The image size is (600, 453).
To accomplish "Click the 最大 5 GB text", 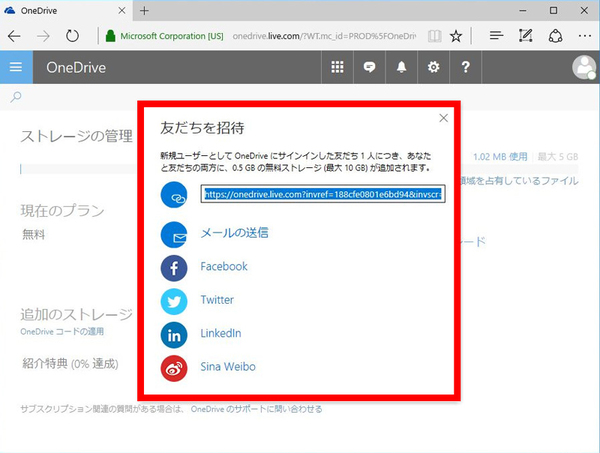I will [558, 156].
